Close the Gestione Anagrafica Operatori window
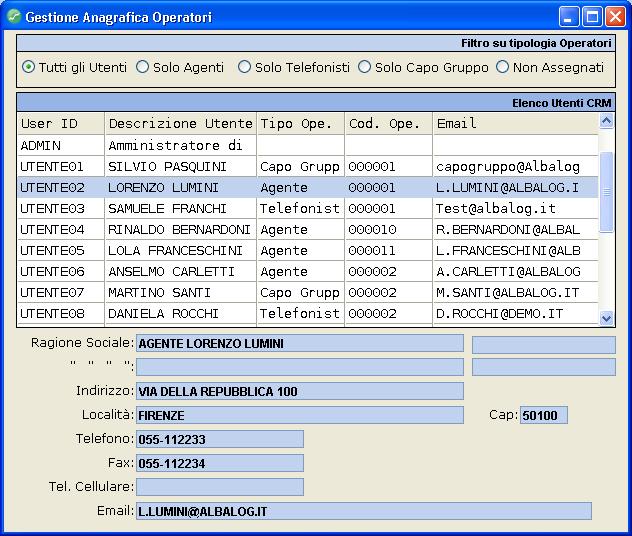Image resolution: width=632 pixels, height=536 pixels. pos(615,17)
